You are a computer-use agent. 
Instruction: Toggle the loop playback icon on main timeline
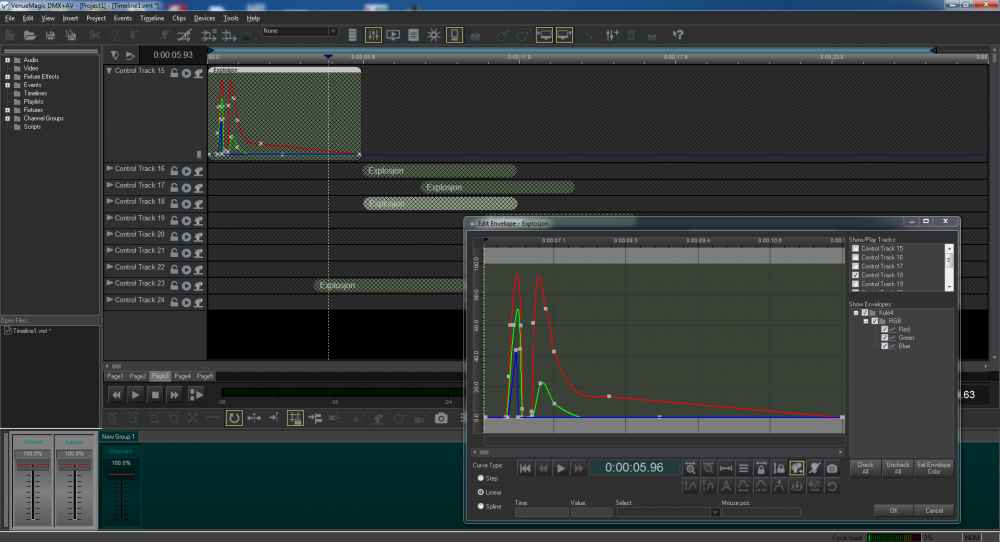tap(234, 418)
